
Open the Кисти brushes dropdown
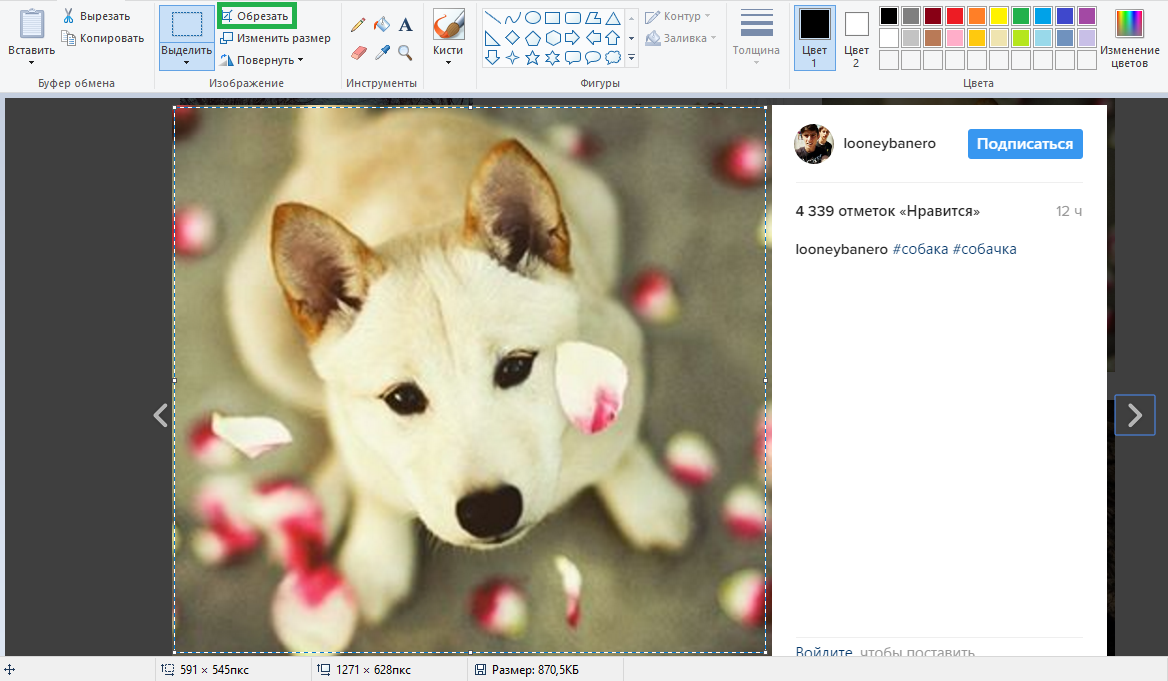448,63
